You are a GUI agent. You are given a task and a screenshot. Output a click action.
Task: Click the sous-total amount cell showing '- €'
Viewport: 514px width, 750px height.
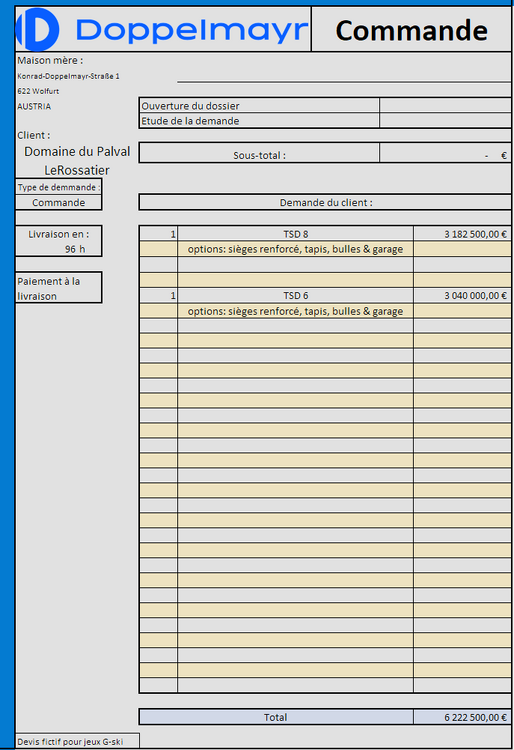pyautogui.click(x=445, y=153)
